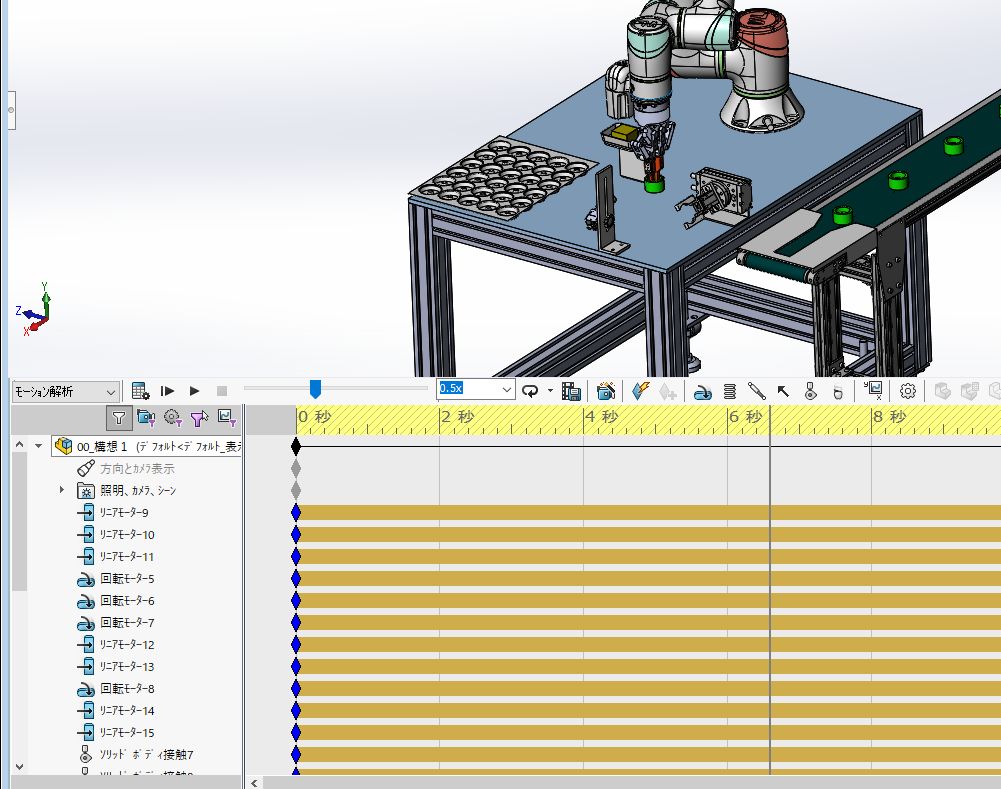Screen dimensions: 1001x789
Task: Click Play from Start button
Action: click(168, 391)
